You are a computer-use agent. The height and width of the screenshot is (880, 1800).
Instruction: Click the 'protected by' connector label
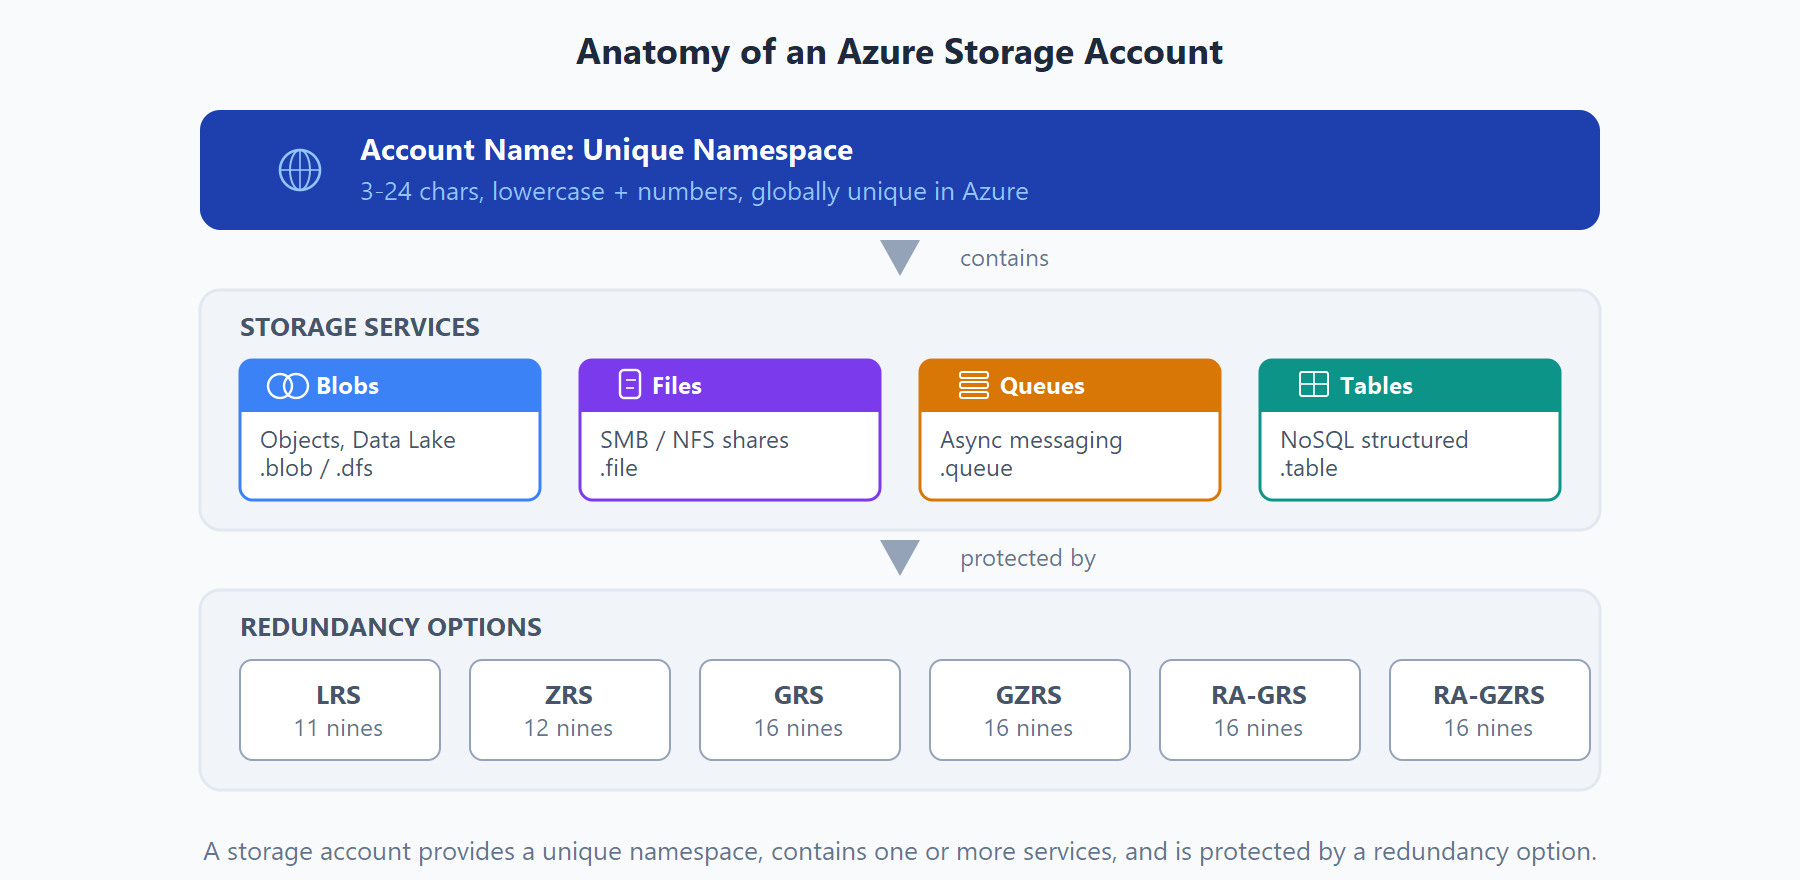[x=1028, y=558]
